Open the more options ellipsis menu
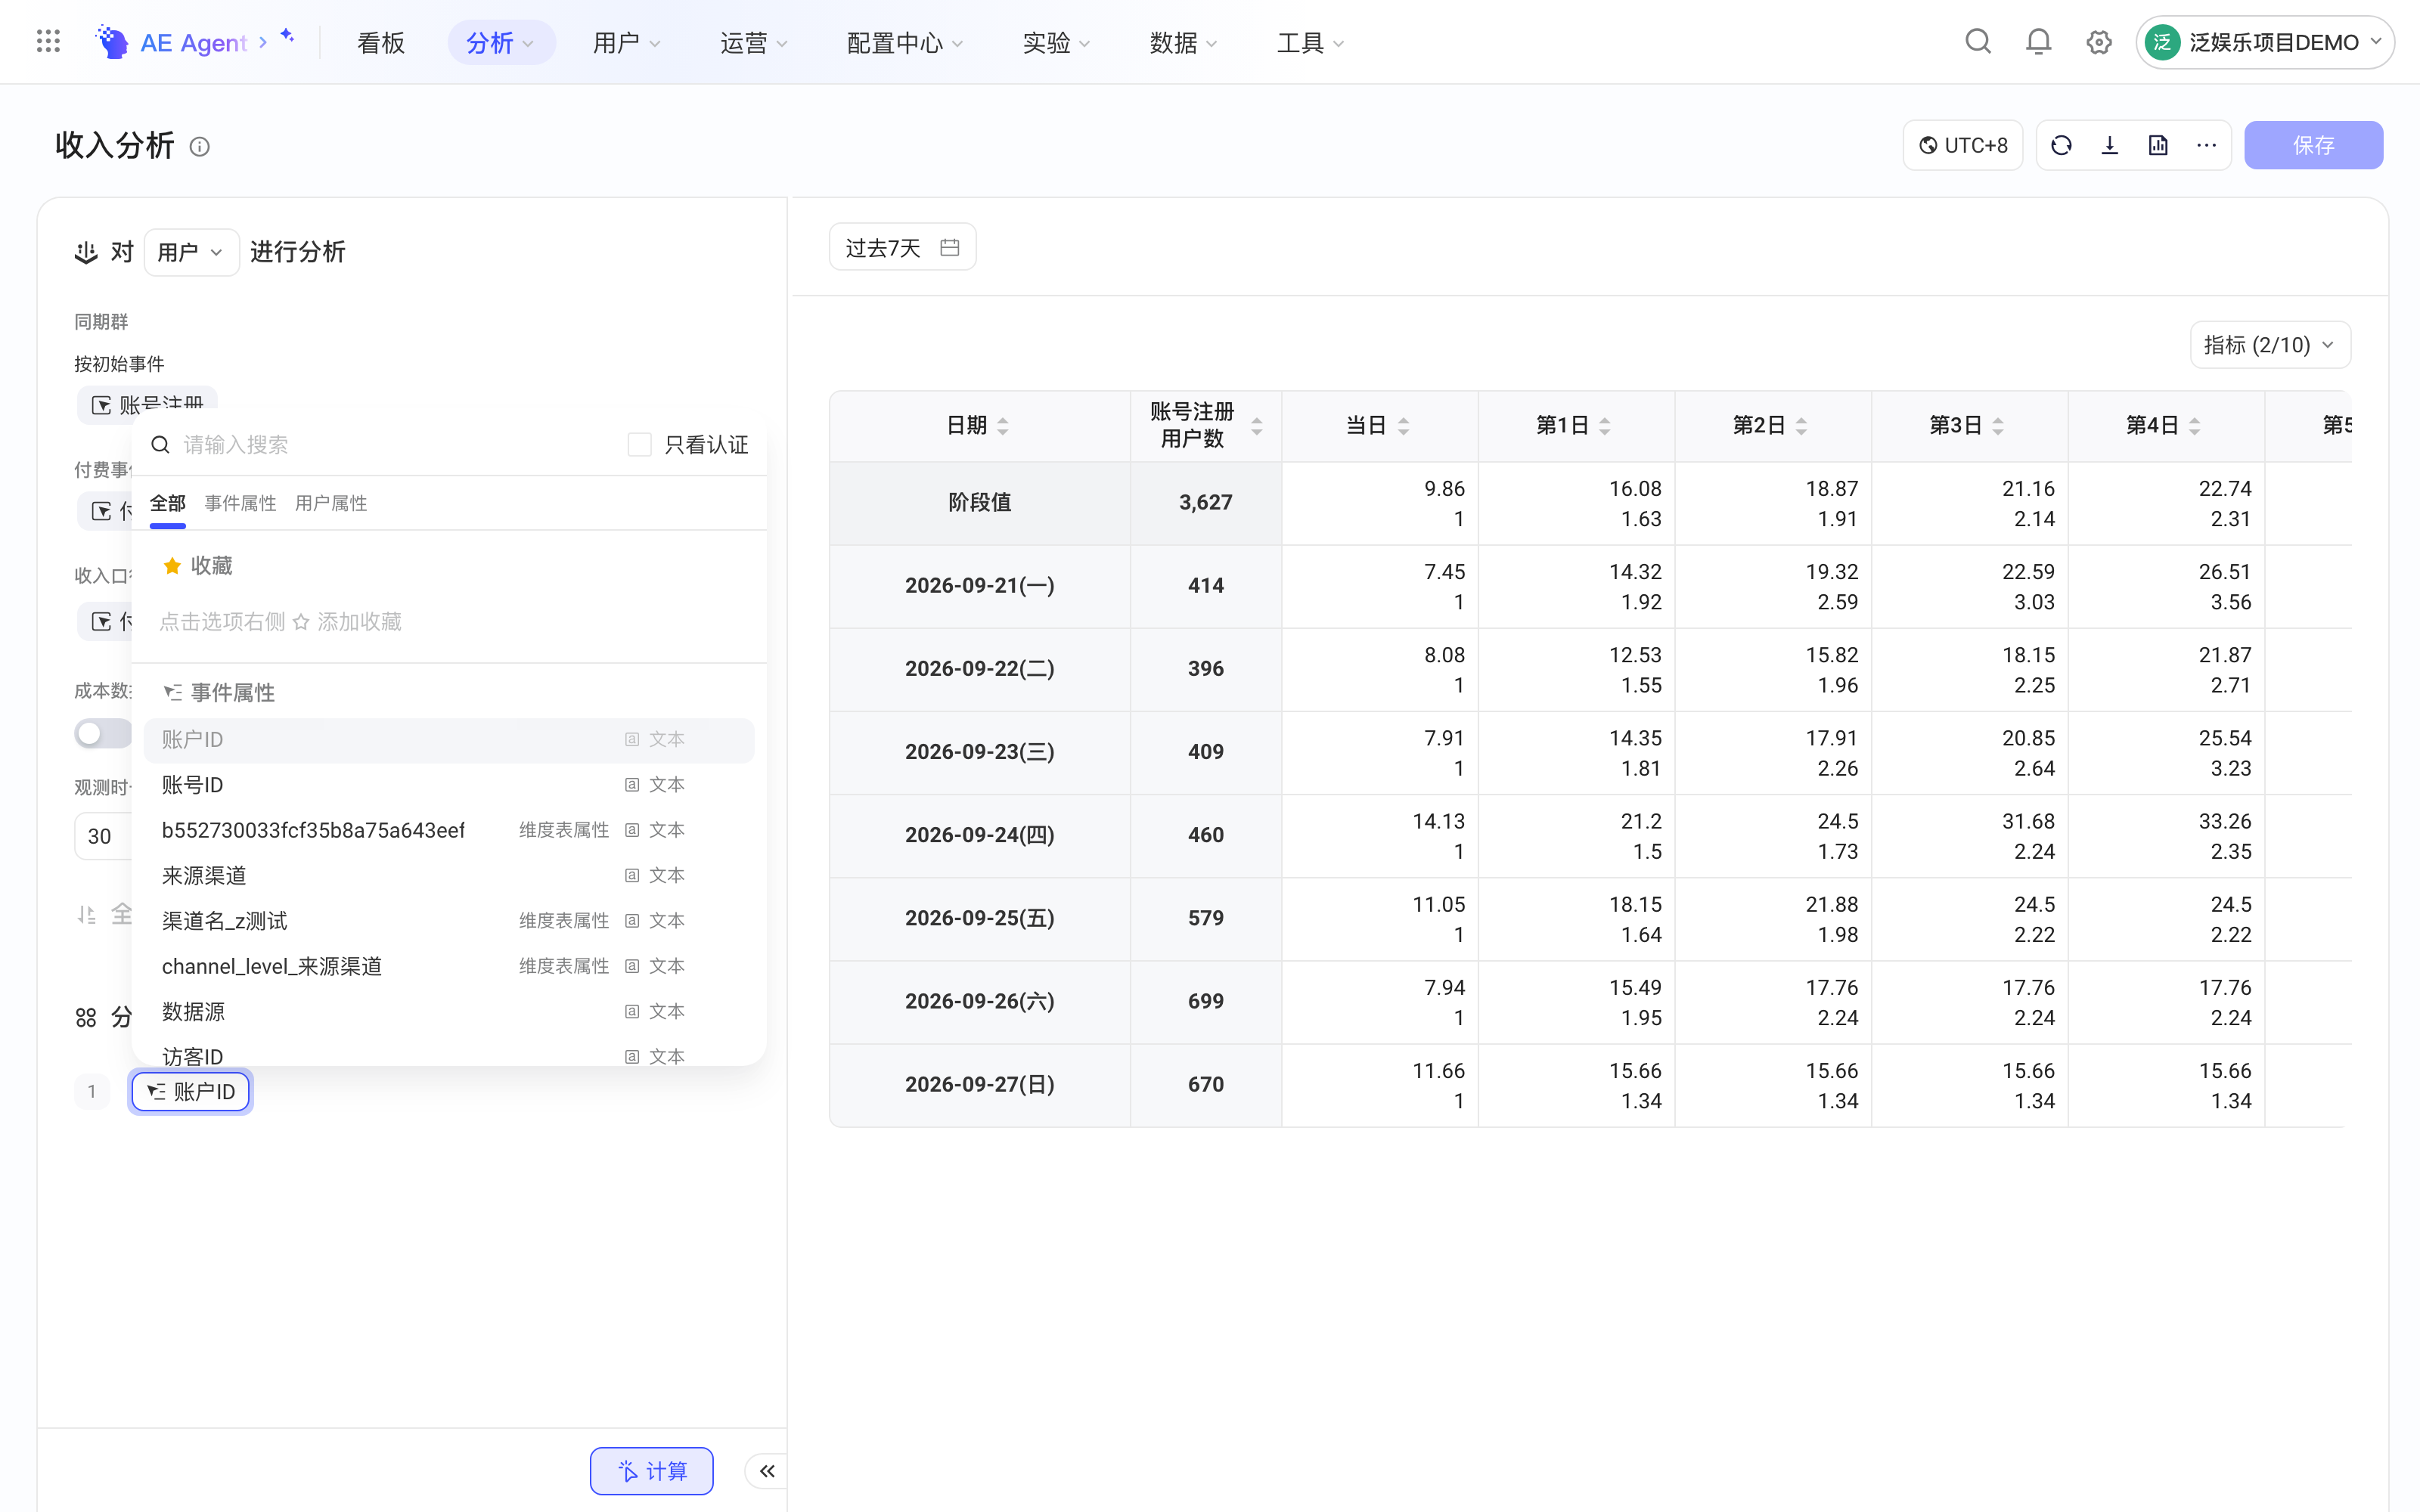This screenshot has width=2420, height=1512. point(2206,146)
